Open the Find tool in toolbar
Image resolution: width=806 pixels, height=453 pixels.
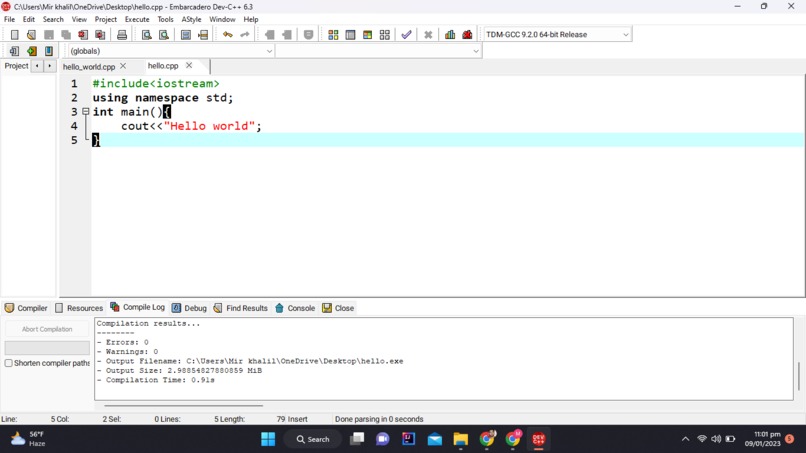[x=146, y=34]
